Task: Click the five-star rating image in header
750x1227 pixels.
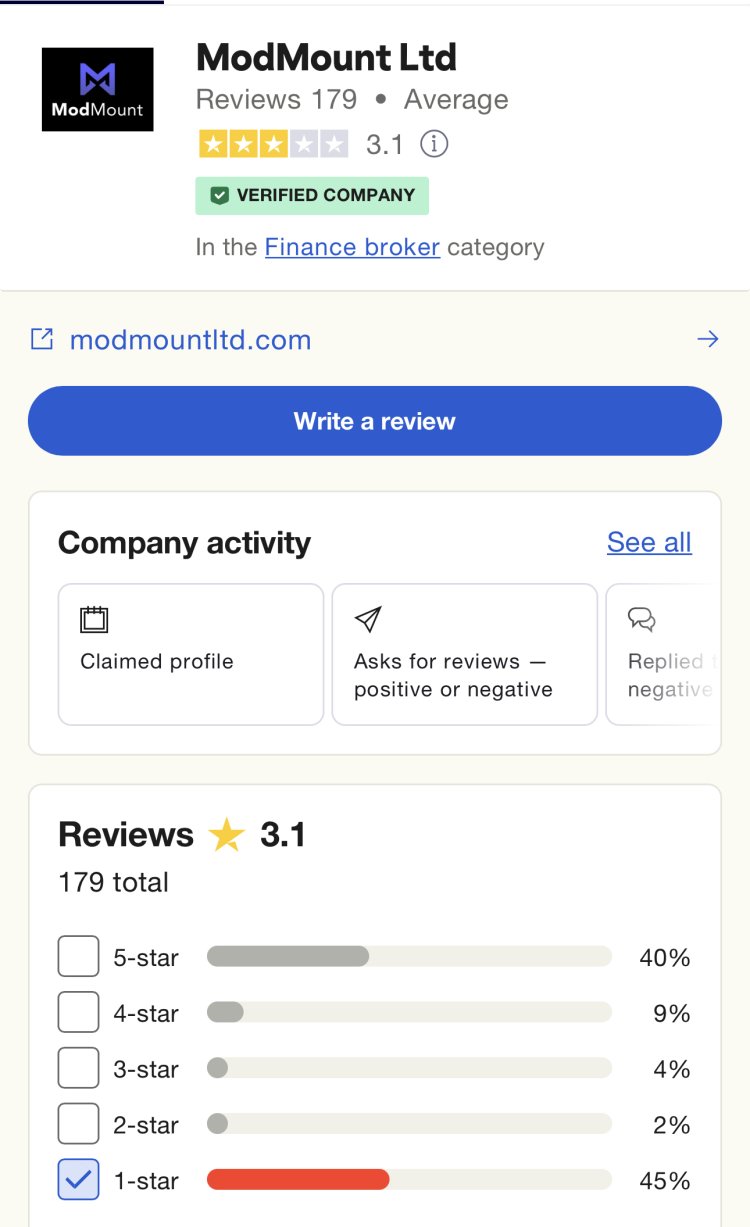Action: point(273,144)
